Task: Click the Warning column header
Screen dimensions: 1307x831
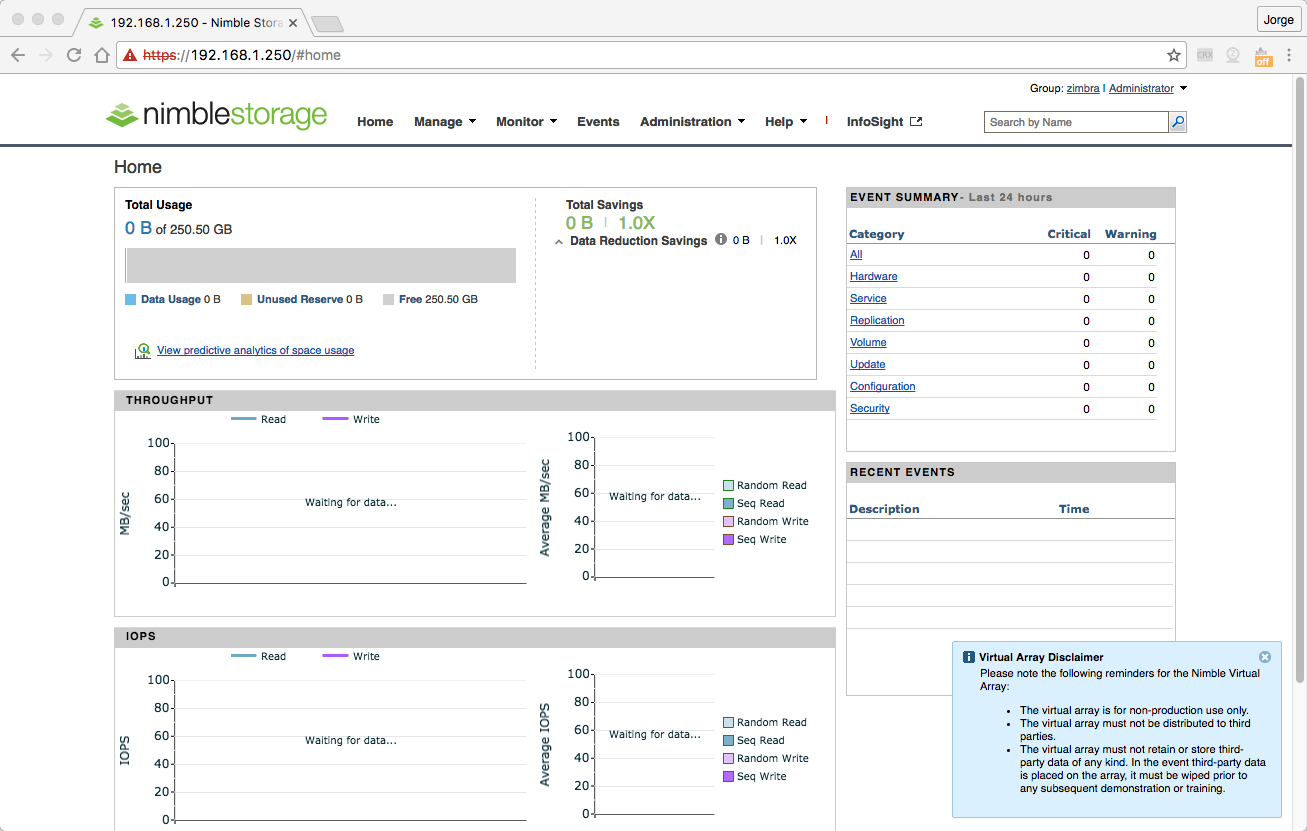Action: coord(1131,234)
